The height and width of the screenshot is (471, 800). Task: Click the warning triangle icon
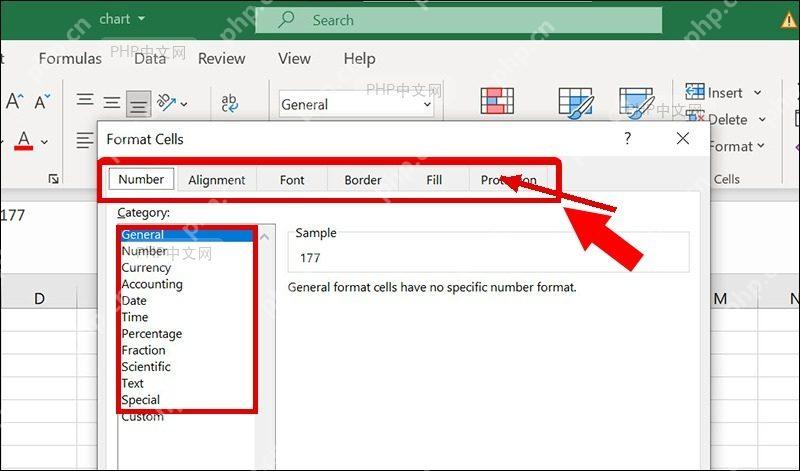click(790, 19)
